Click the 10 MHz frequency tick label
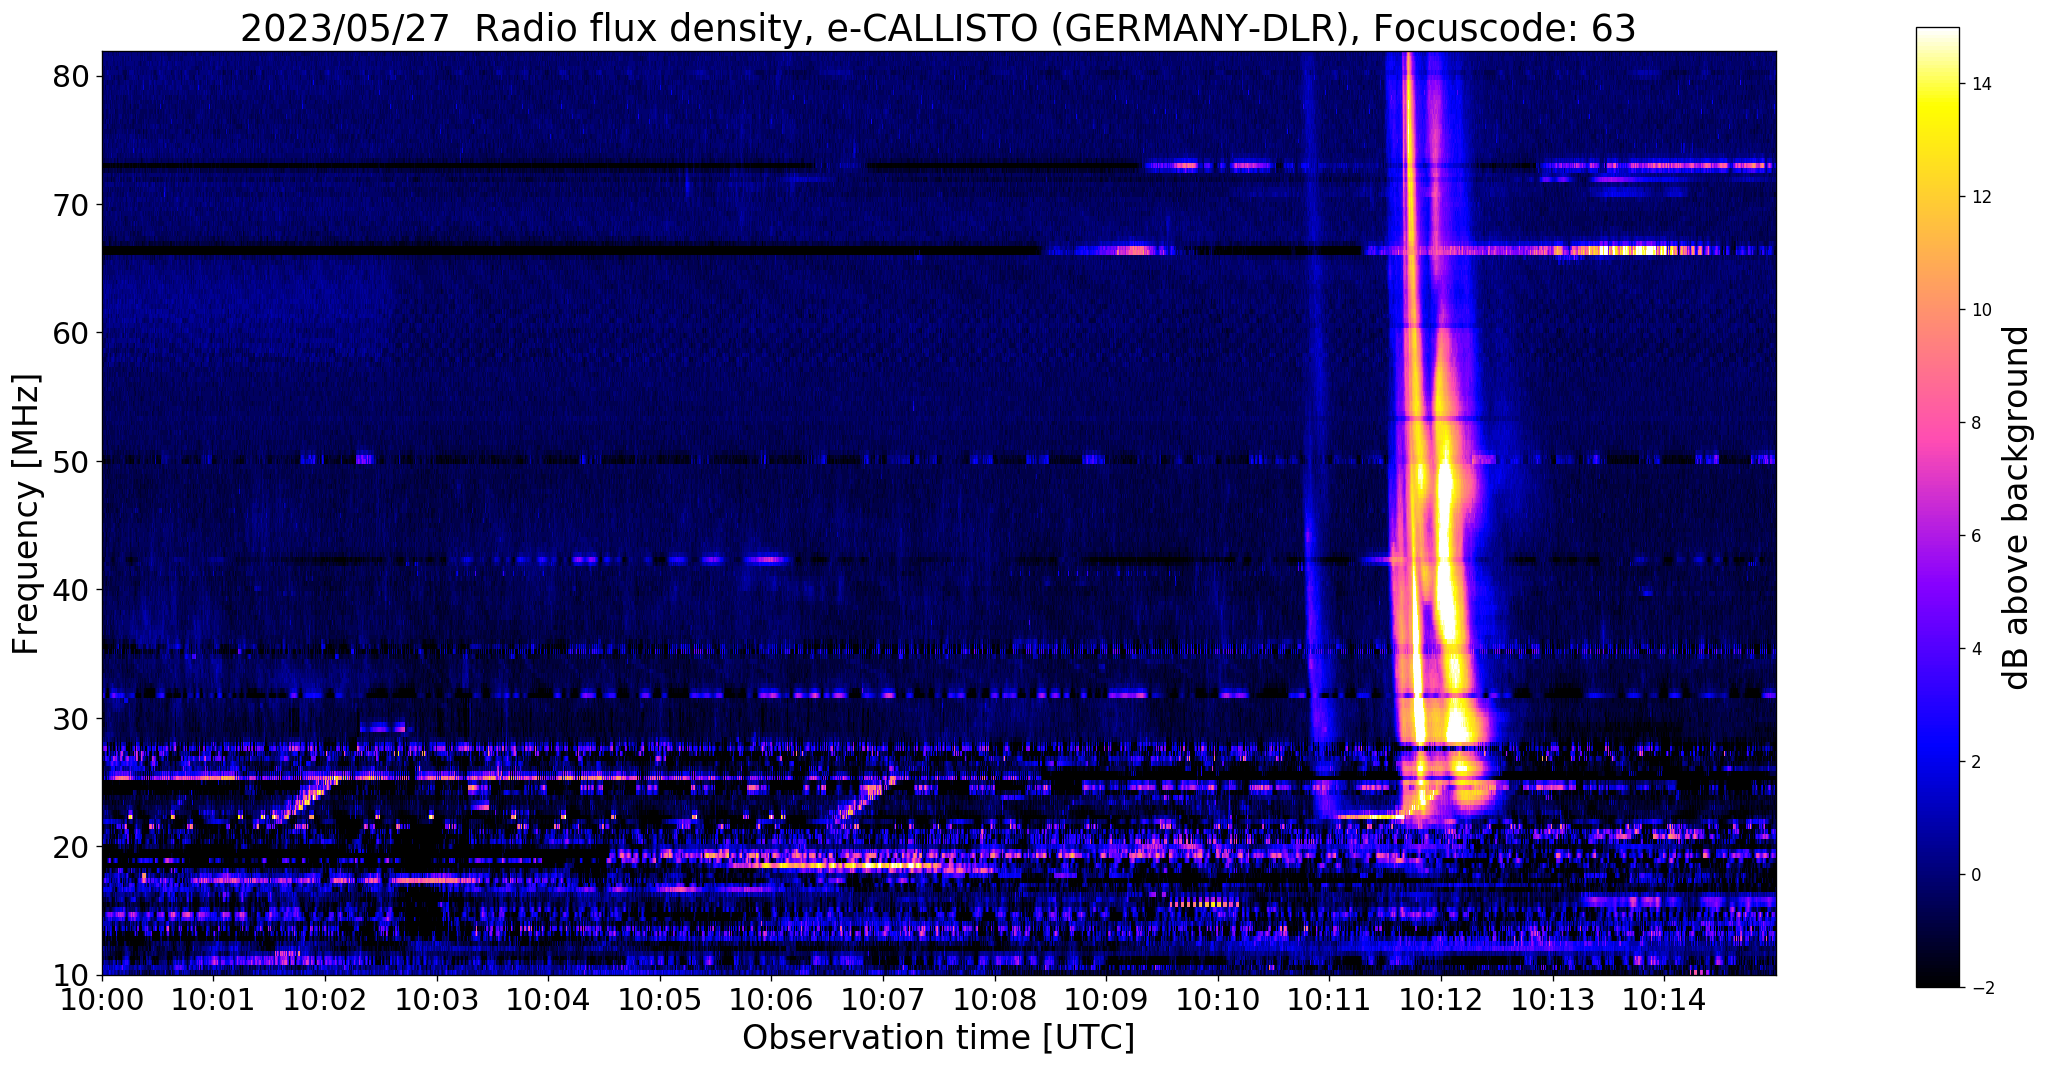 (71, 975)
